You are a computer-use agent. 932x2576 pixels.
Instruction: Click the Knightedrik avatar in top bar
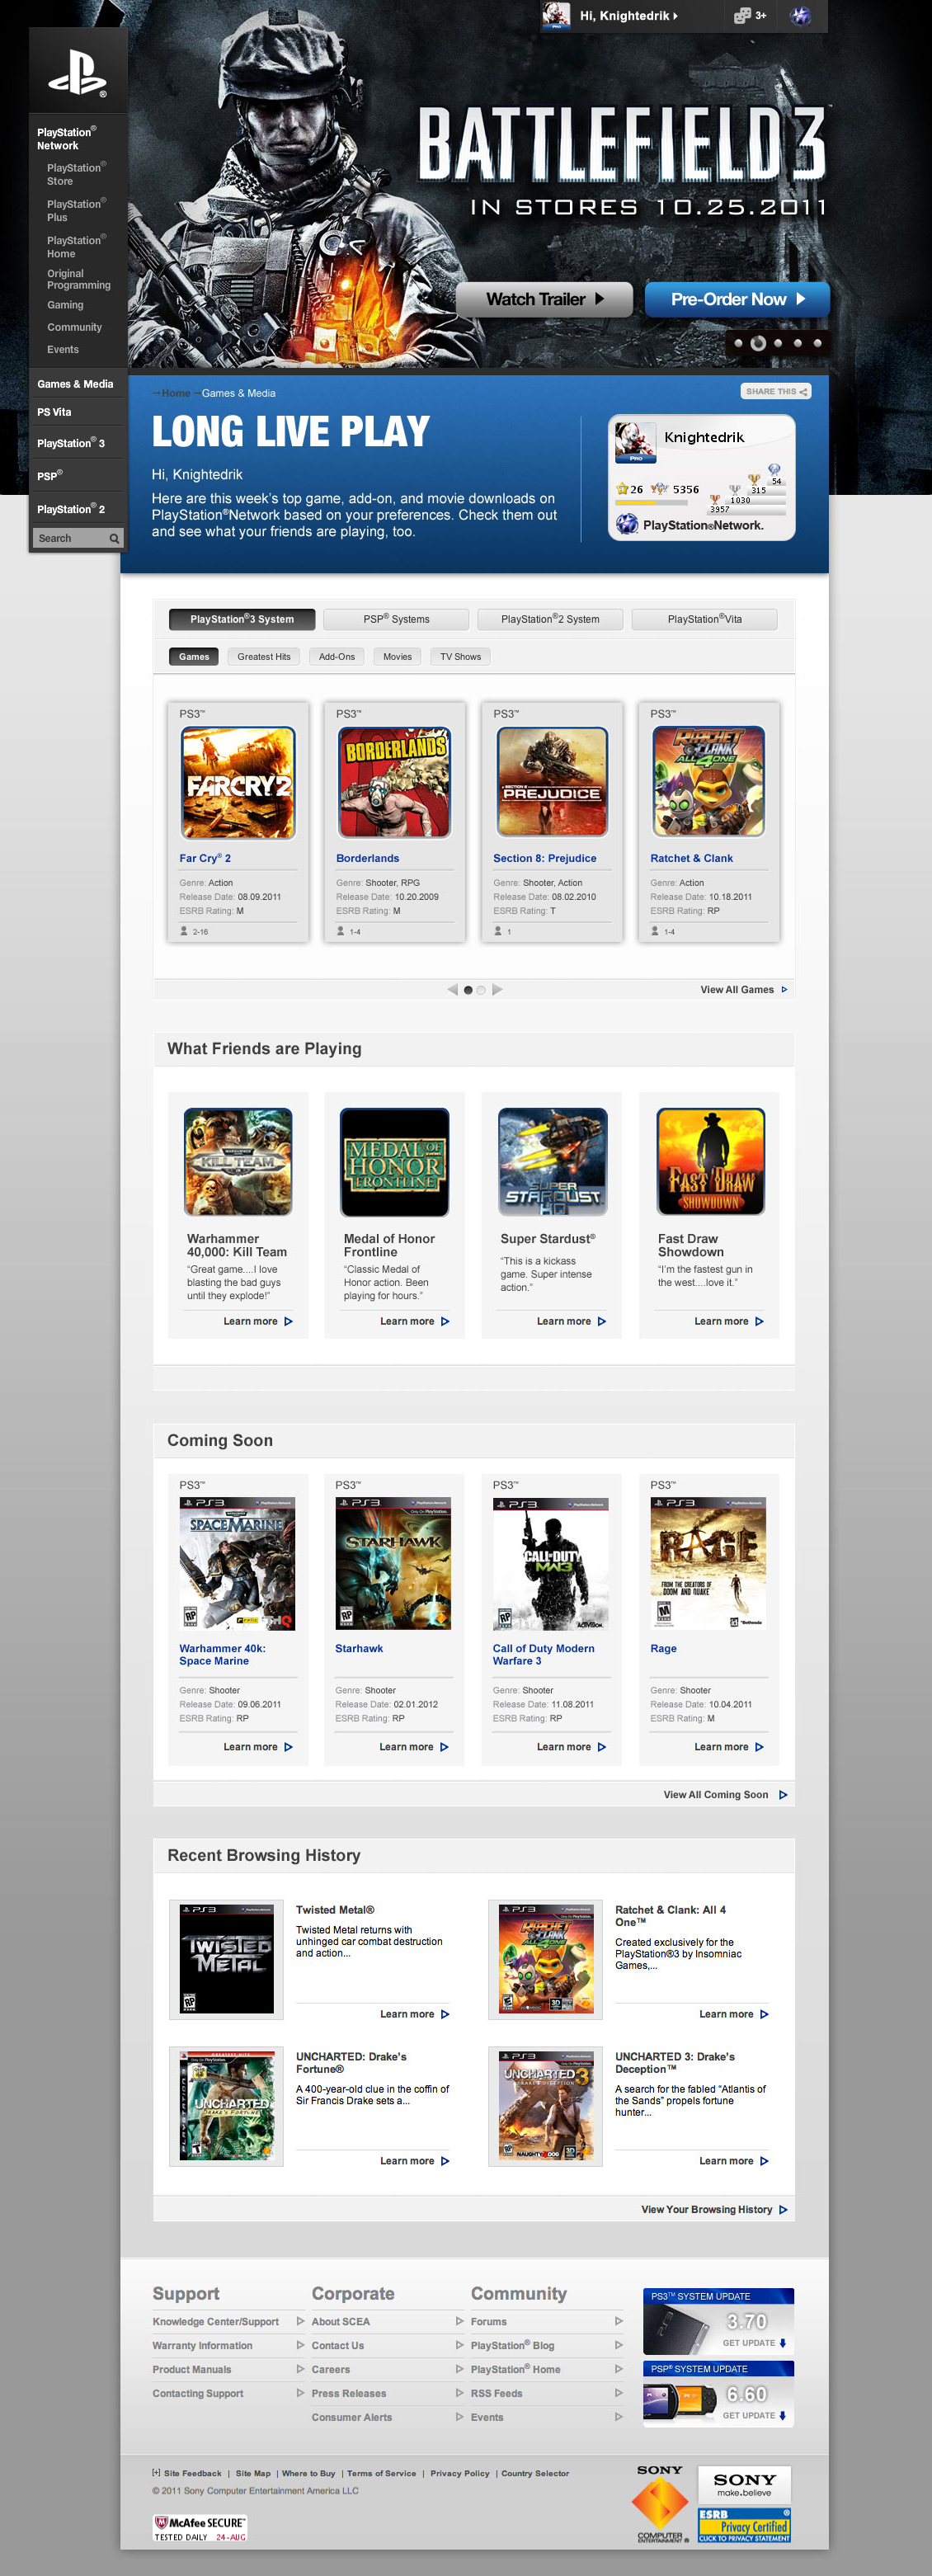tap(556, 15)
